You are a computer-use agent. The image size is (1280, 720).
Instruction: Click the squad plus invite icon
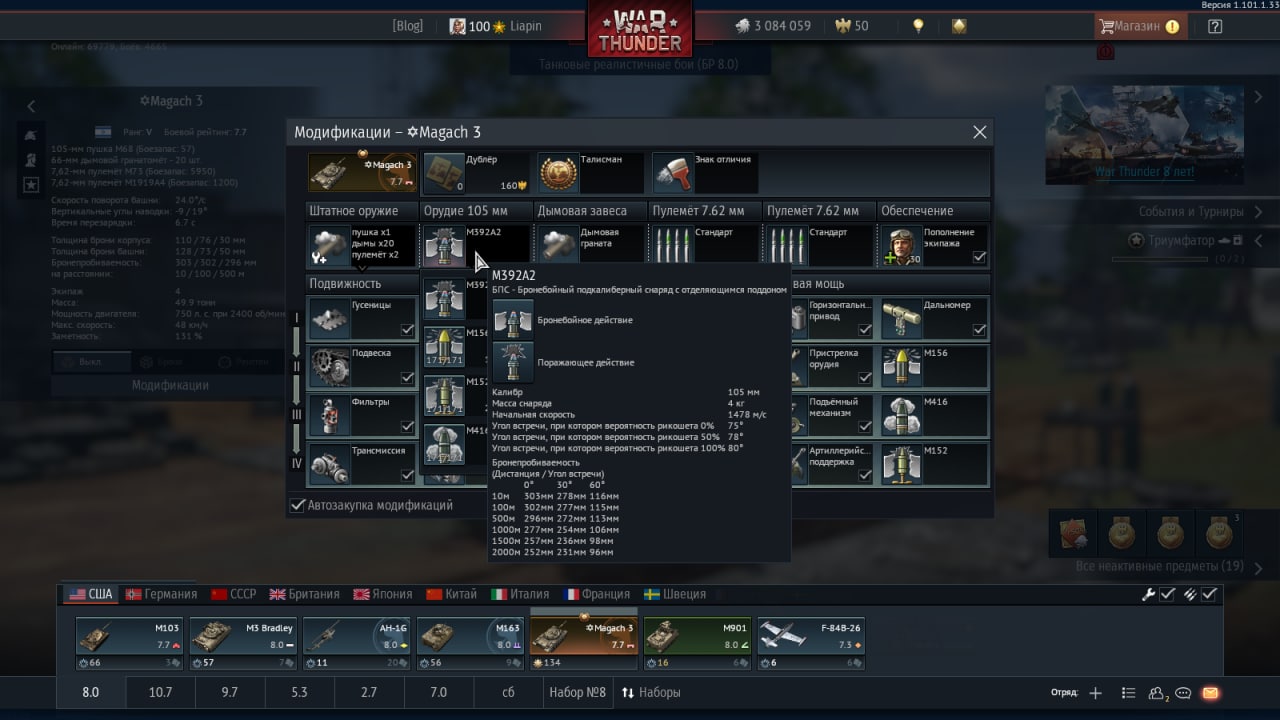pos(1095,693)
